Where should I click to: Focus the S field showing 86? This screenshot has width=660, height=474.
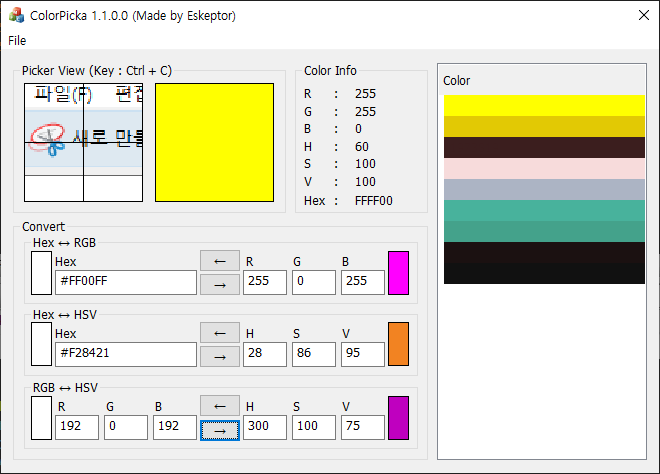click(x=314, y=354)
